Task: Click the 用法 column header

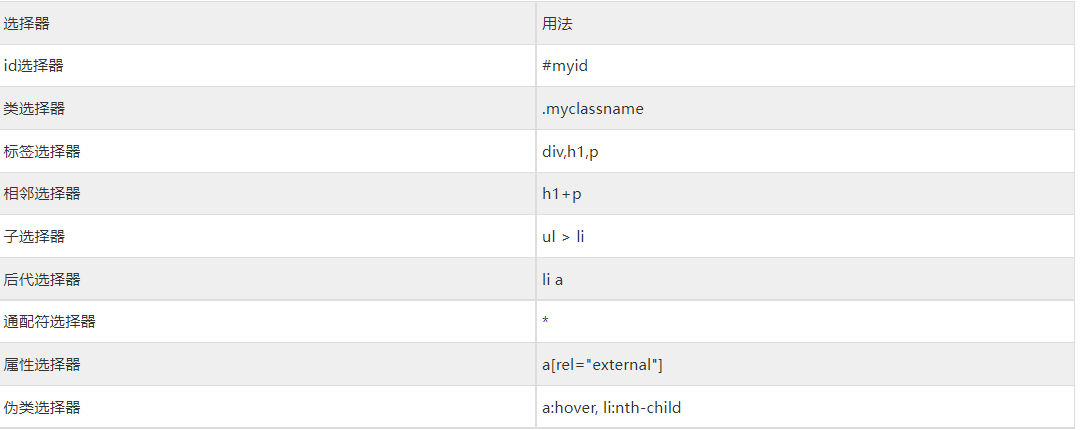Action: [557, 23]
